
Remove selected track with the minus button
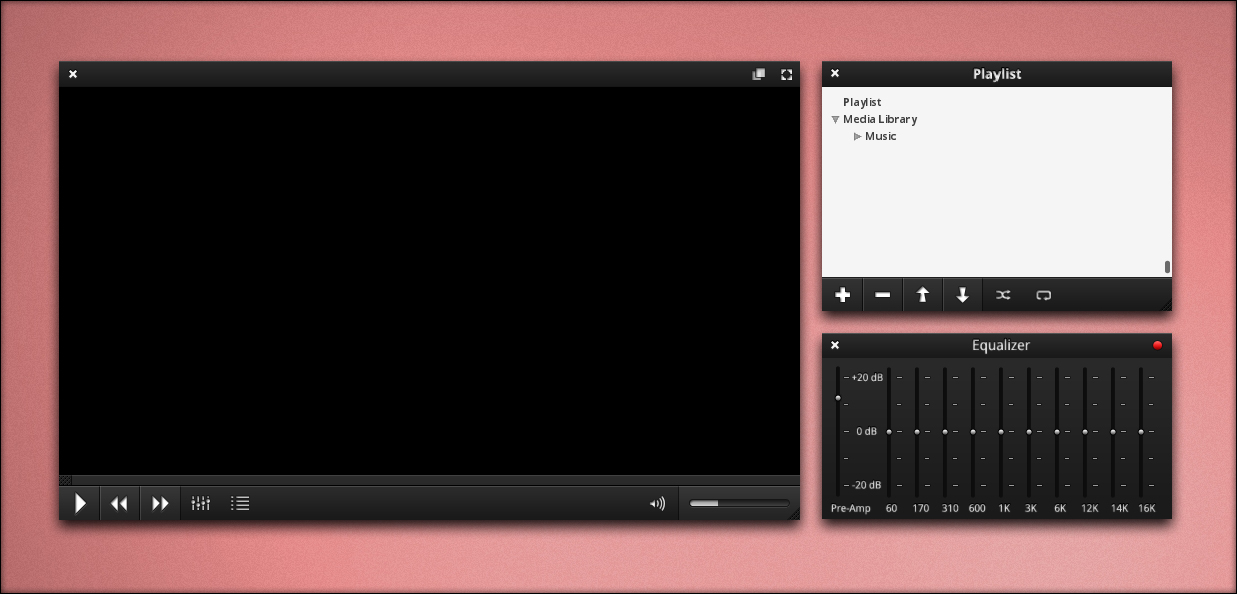pyautogui.click(x=883, y=295)
